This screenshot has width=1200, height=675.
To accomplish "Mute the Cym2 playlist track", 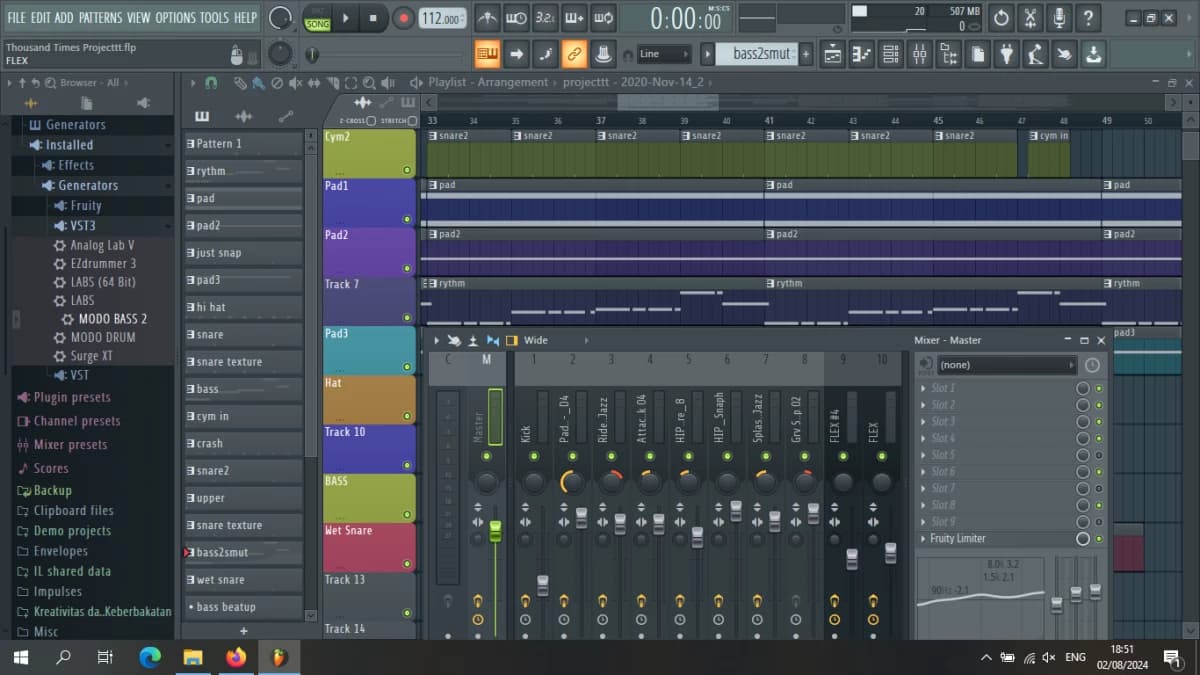I will 407,170.
